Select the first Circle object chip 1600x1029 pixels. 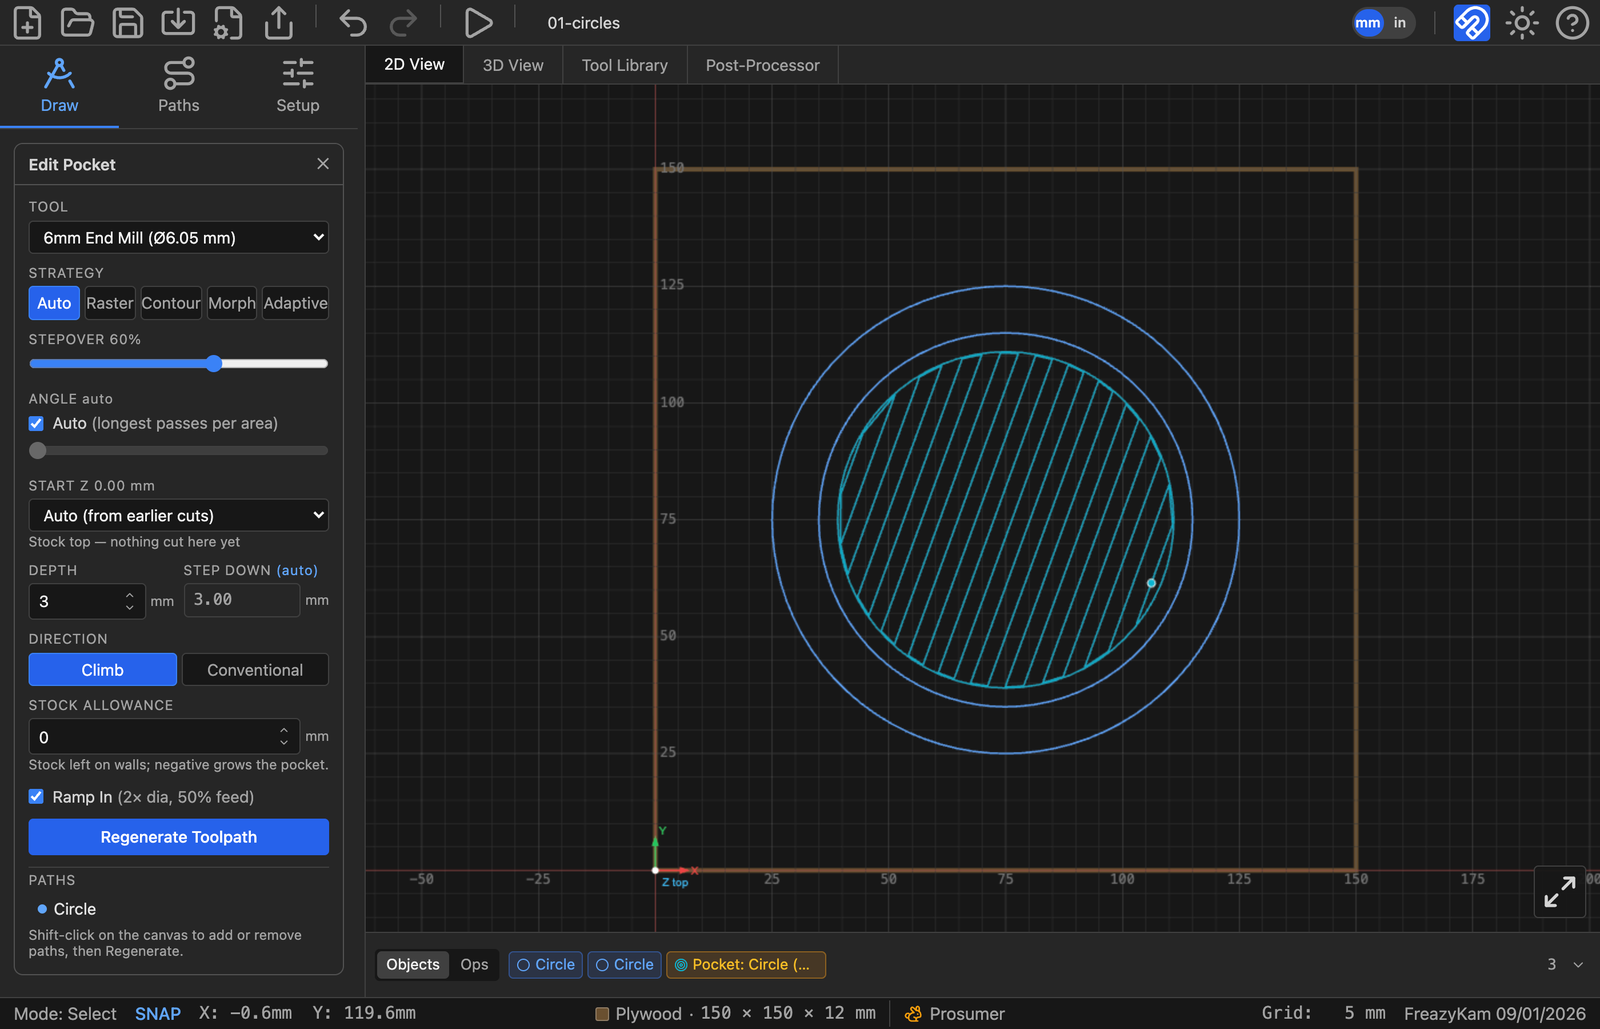pyautogui.click(x=546, y=965)
